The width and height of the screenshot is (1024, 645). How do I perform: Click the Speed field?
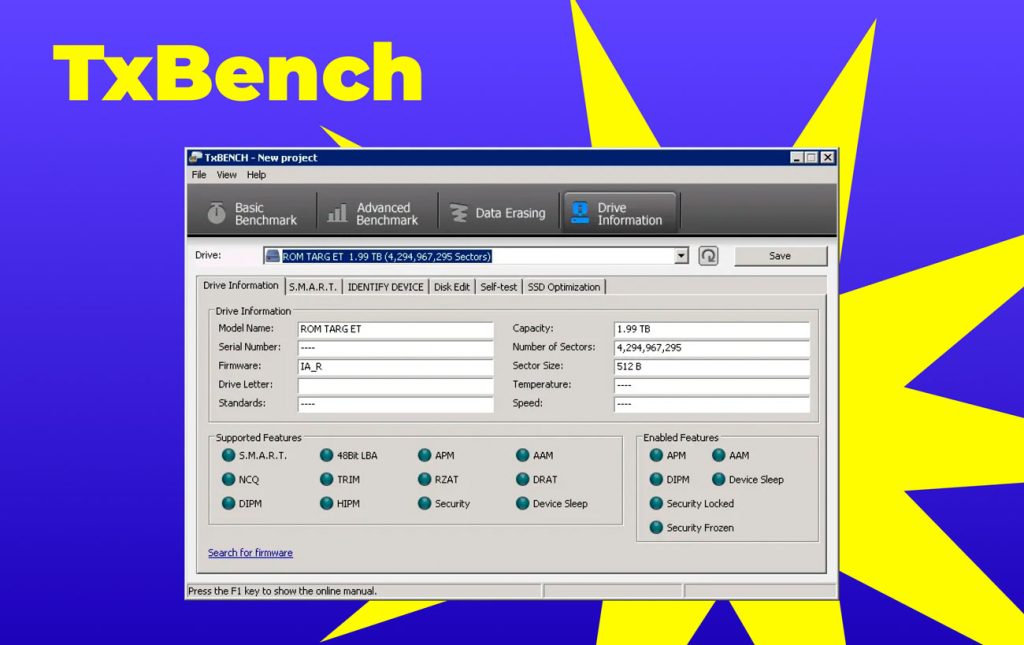[x=712, y=404]
